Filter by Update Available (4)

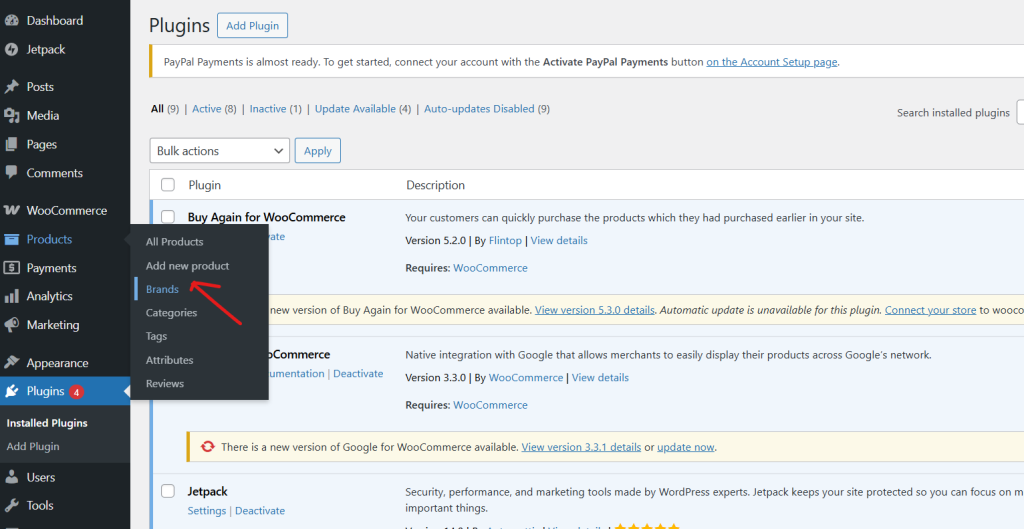(363, 109)
